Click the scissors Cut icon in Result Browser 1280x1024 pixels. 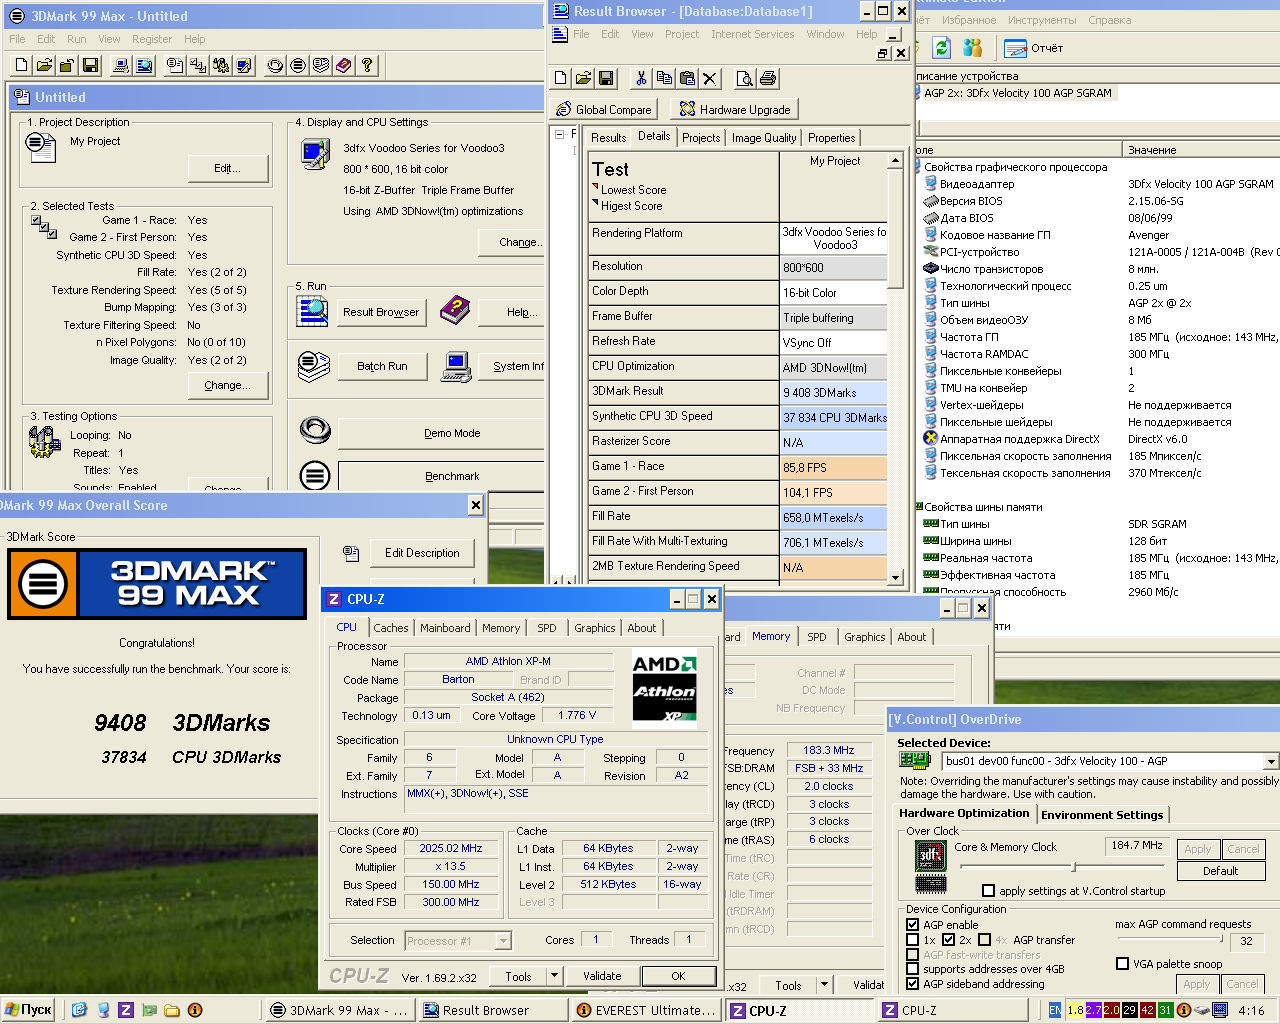tap(641, 78)
